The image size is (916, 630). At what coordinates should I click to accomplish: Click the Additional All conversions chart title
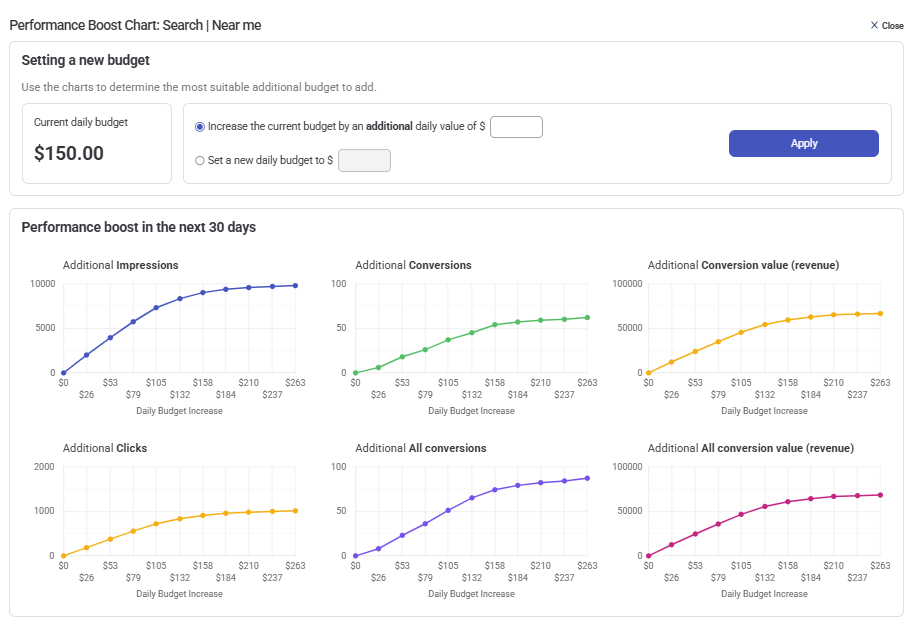coord(420,448)
